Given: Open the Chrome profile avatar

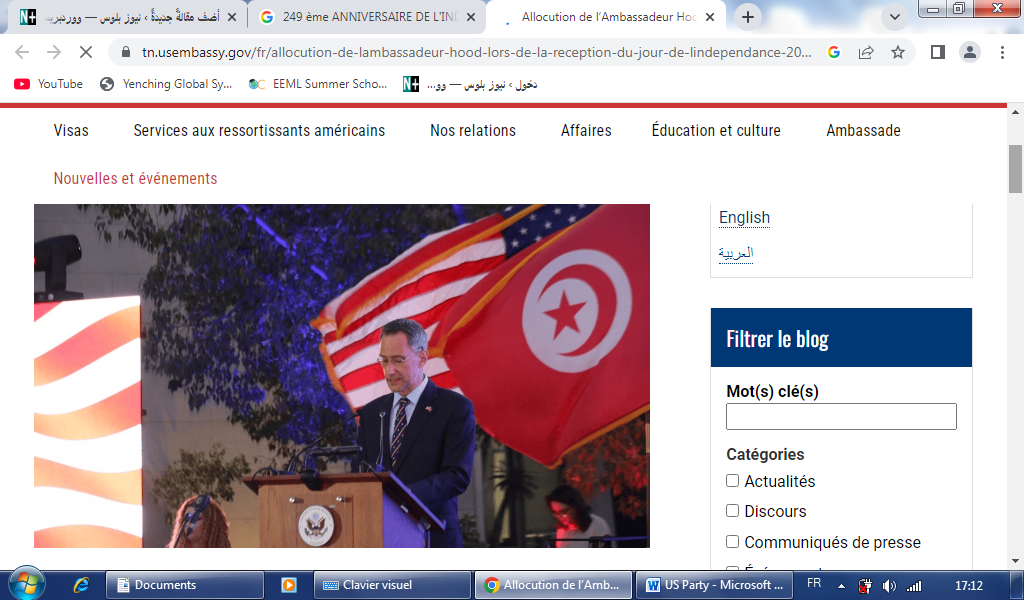Looking at the screenshot, I should (x=969, y=52).
